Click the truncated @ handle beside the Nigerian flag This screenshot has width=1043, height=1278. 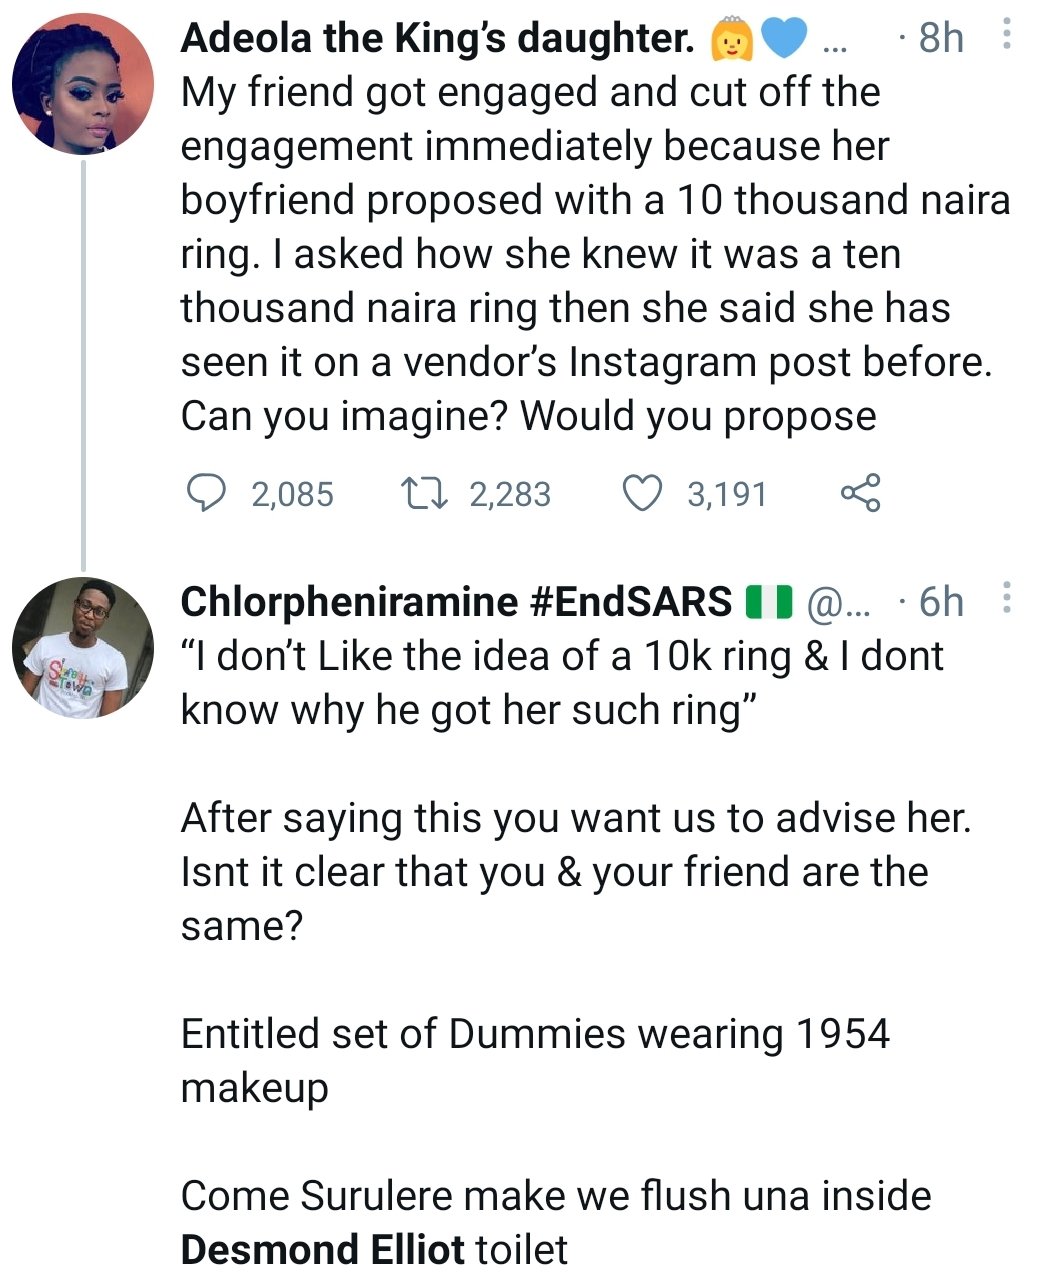pyautogui.click(x=838, y=602)
